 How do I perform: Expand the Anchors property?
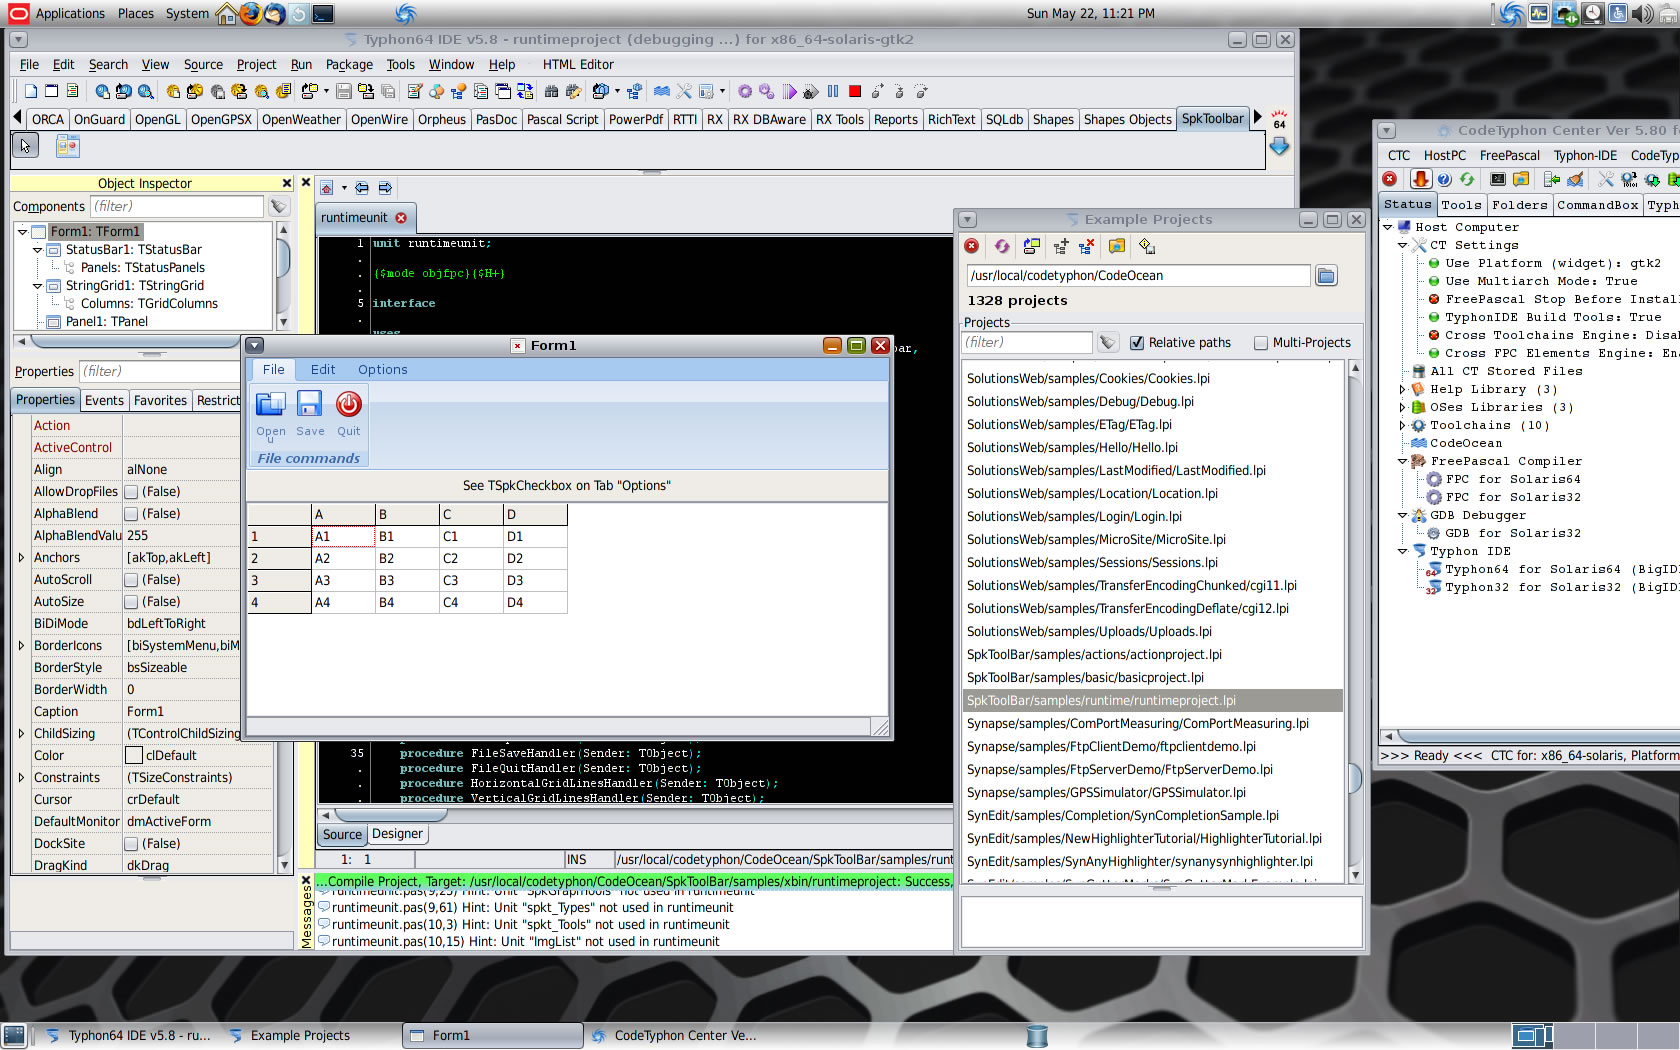tap(21, 558)
